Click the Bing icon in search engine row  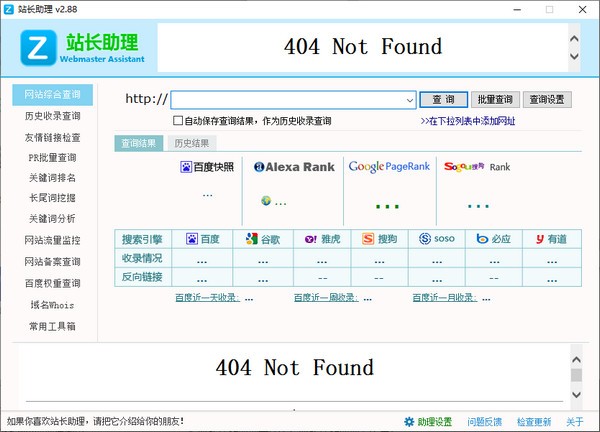coord(482,239)
